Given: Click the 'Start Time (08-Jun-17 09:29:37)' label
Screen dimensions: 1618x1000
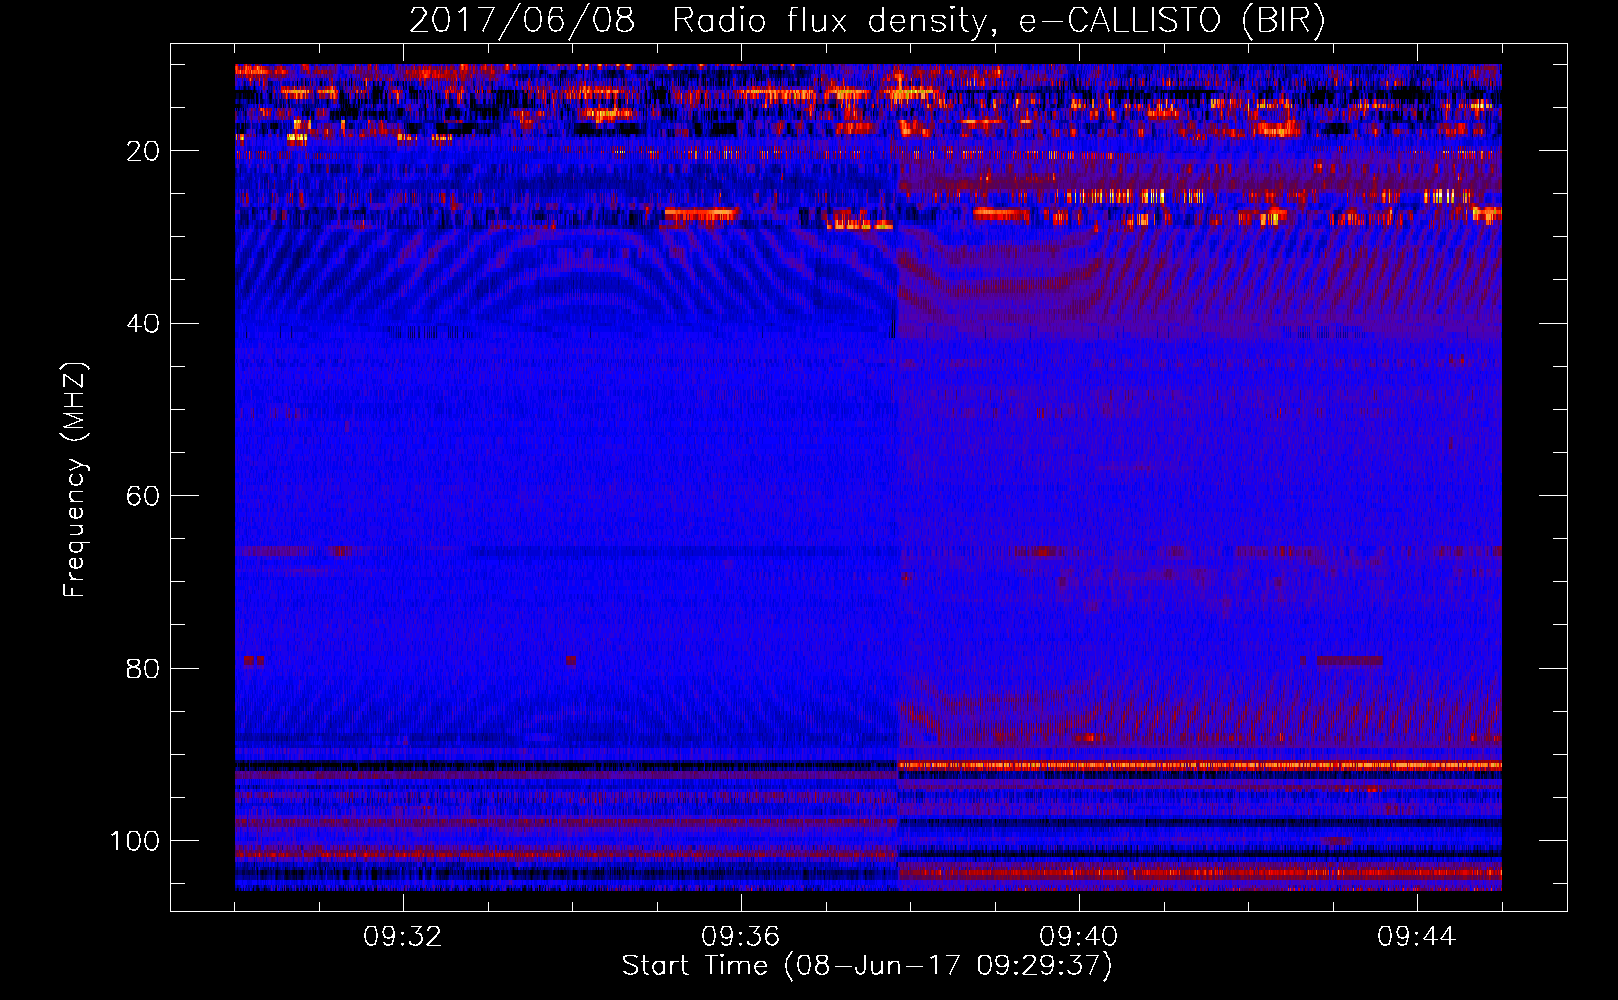Looking at the screenshot, I should [x=867, y=966].
